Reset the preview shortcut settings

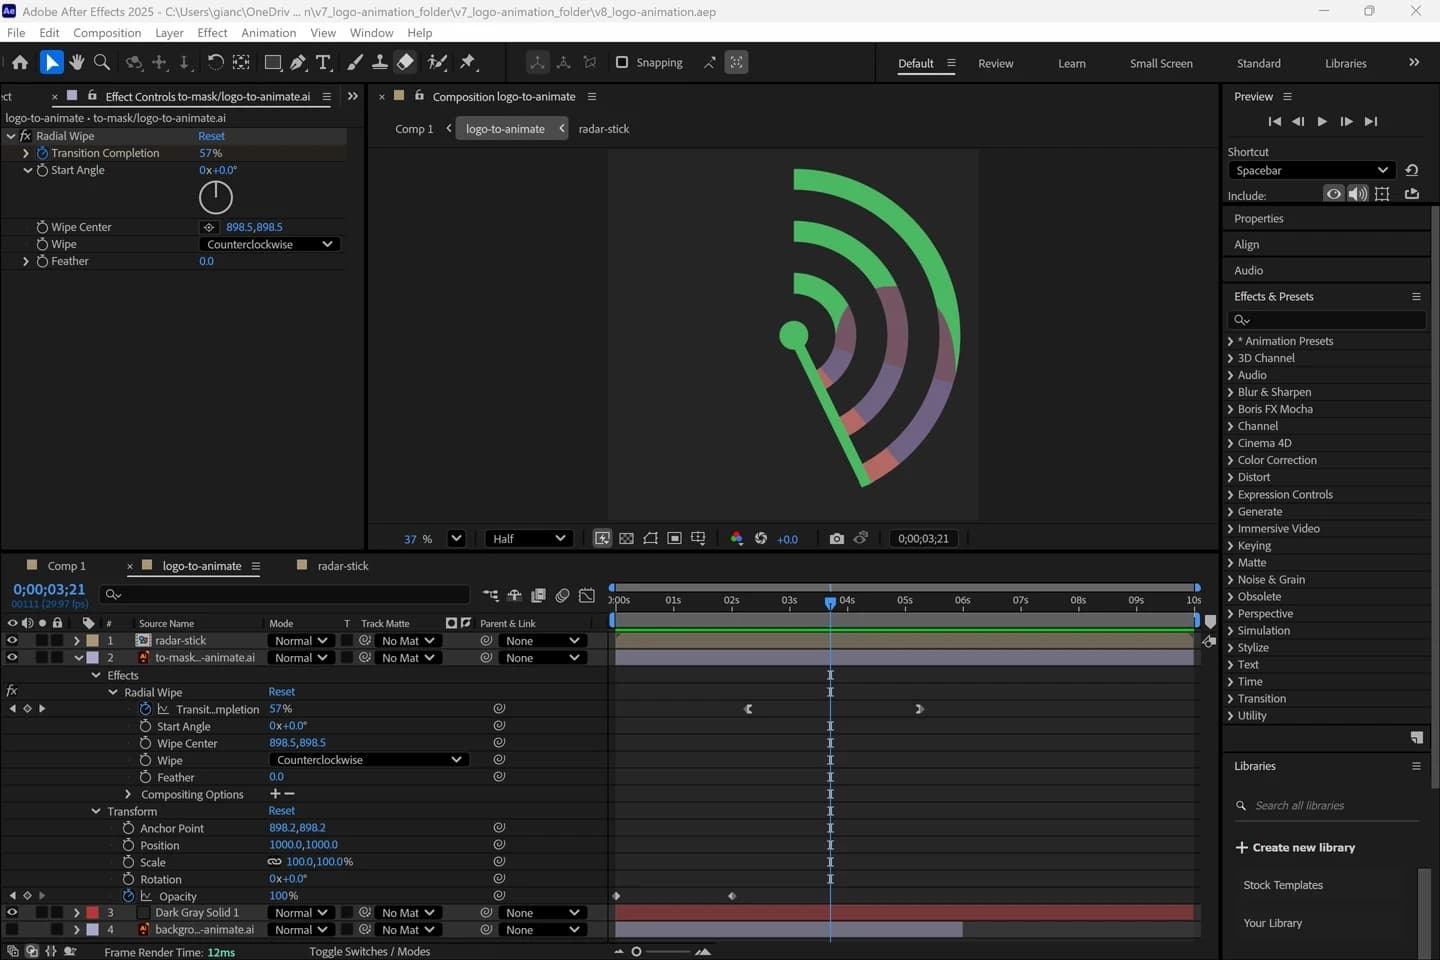(1412, 170)
